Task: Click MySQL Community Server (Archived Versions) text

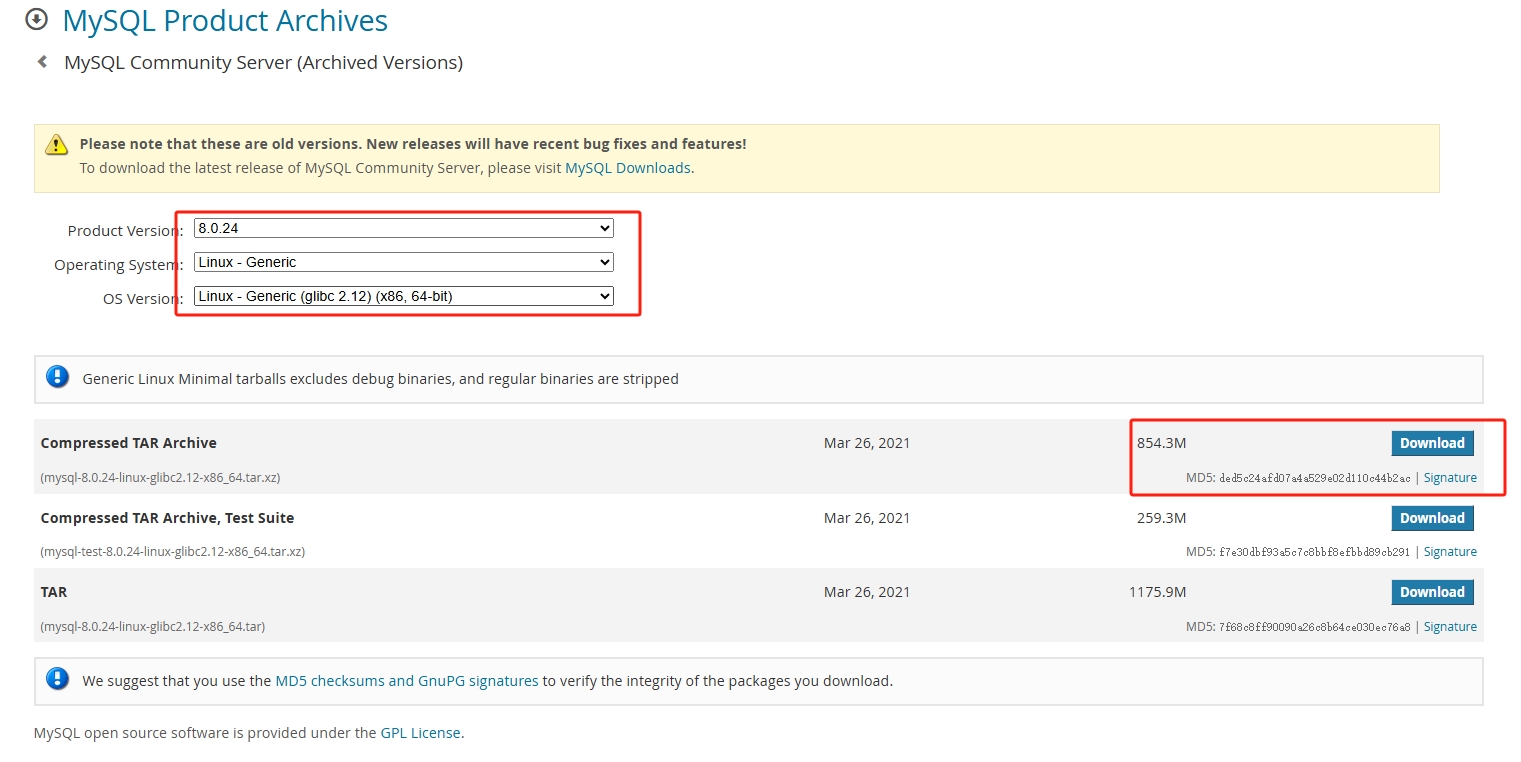Action: coord(263,63)
